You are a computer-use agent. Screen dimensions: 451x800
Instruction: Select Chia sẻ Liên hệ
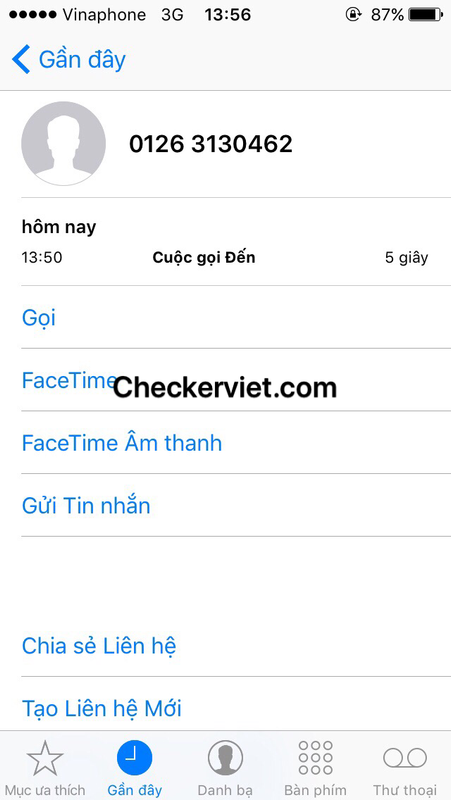tap(236, 646)
